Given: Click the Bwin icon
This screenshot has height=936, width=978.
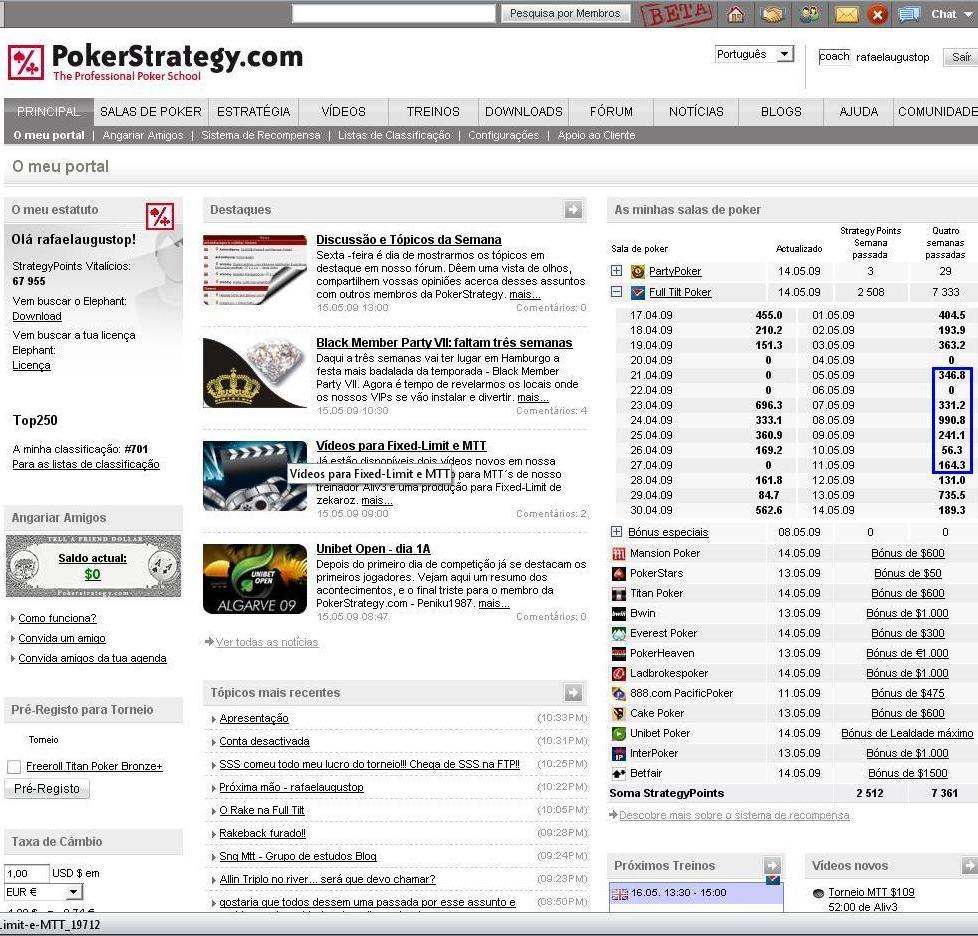Looking at the screenshot, I should 619,613.
